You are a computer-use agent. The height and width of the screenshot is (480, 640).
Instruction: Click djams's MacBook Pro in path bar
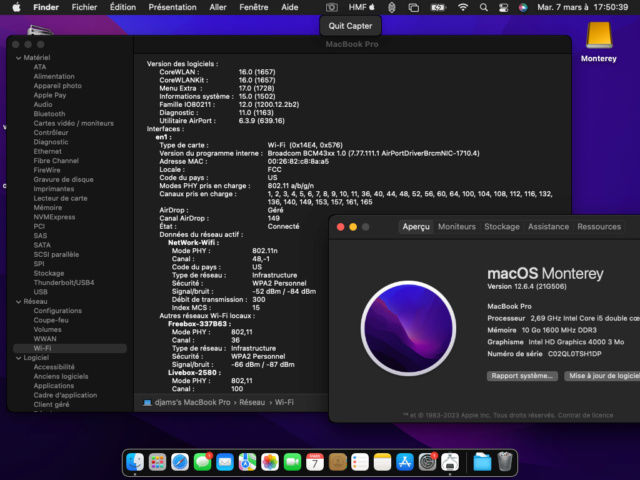pyautogui.click(x=192, y=402)
